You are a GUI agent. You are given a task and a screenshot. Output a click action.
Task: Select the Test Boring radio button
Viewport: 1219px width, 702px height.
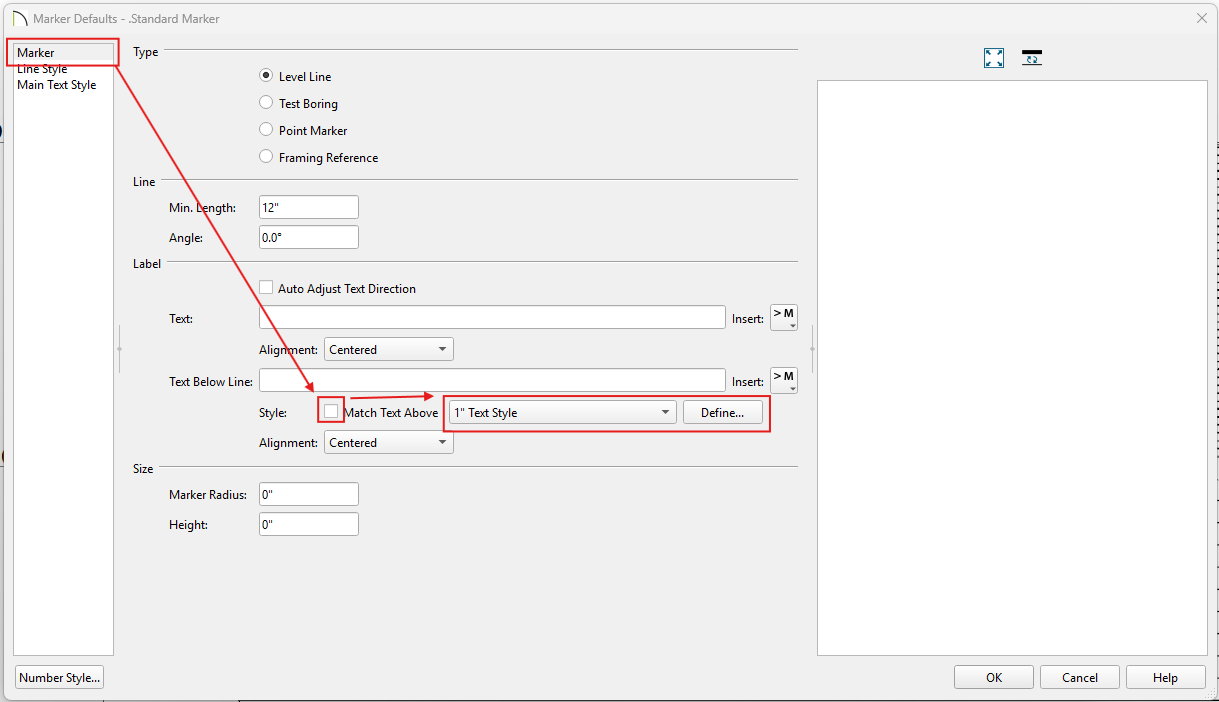[266, 103]
